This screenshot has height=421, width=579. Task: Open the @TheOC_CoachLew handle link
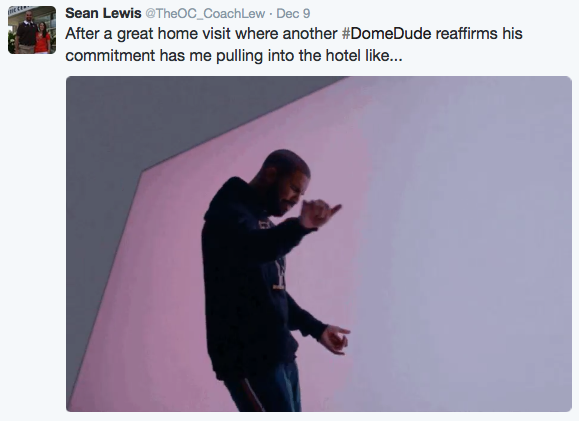(x=205, y=14)
